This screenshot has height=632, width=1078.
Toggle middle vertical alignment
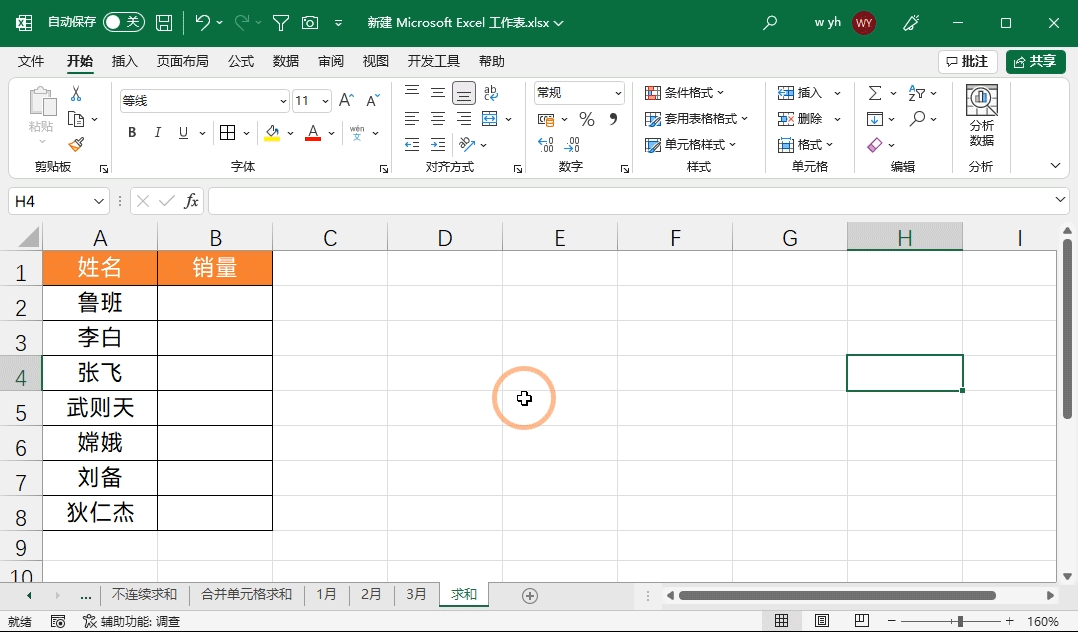pyautogui.click(x=438, y=93)
